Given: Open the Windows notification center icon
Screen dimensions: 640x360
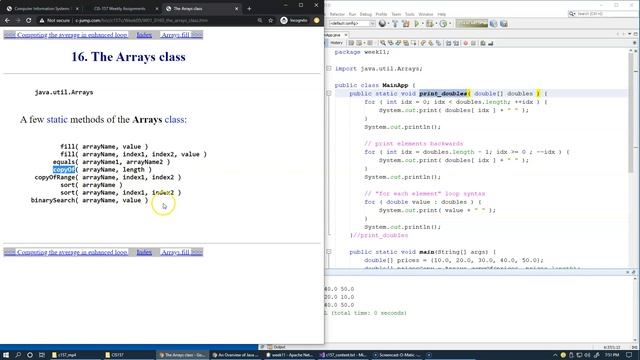Looking at the screenshot, I should [629, 355].
